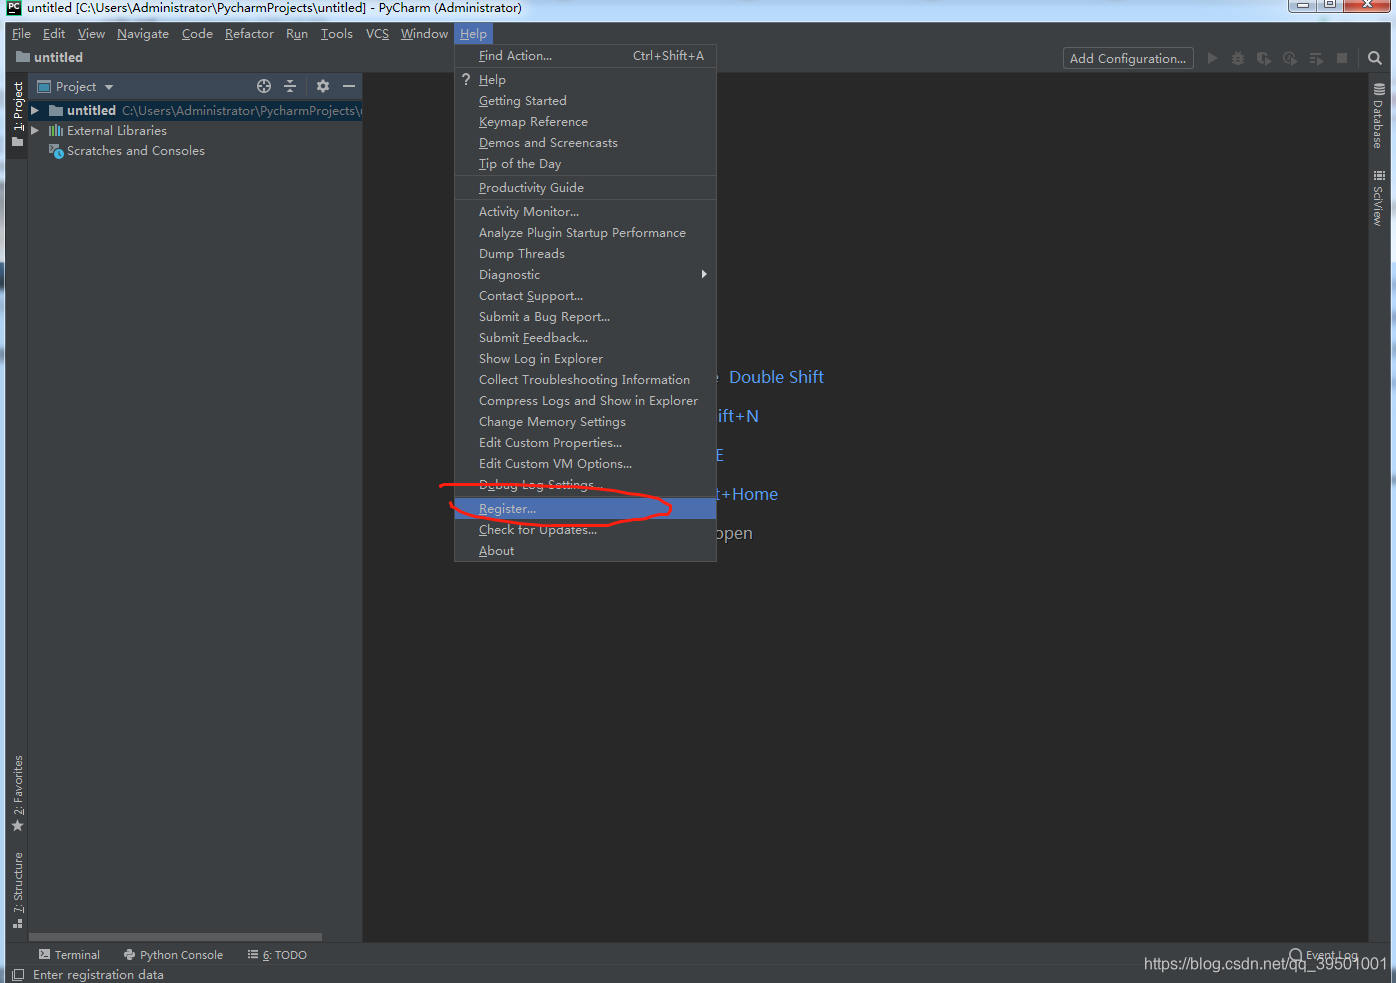1396x983 pixels.
Task: Click the Collapse All icon in Project panel
Action: point(290,86)
